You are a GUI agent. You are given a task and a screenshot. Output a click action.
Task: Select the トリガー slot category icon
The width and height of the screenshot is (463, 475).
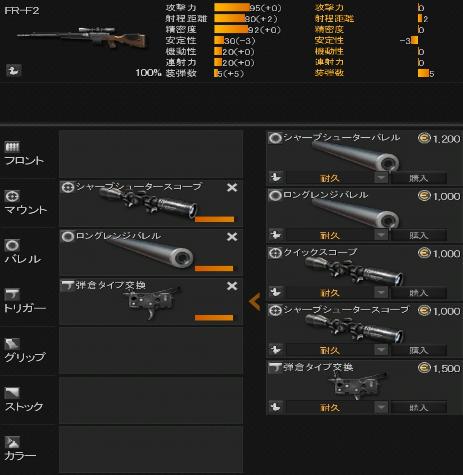12,295
